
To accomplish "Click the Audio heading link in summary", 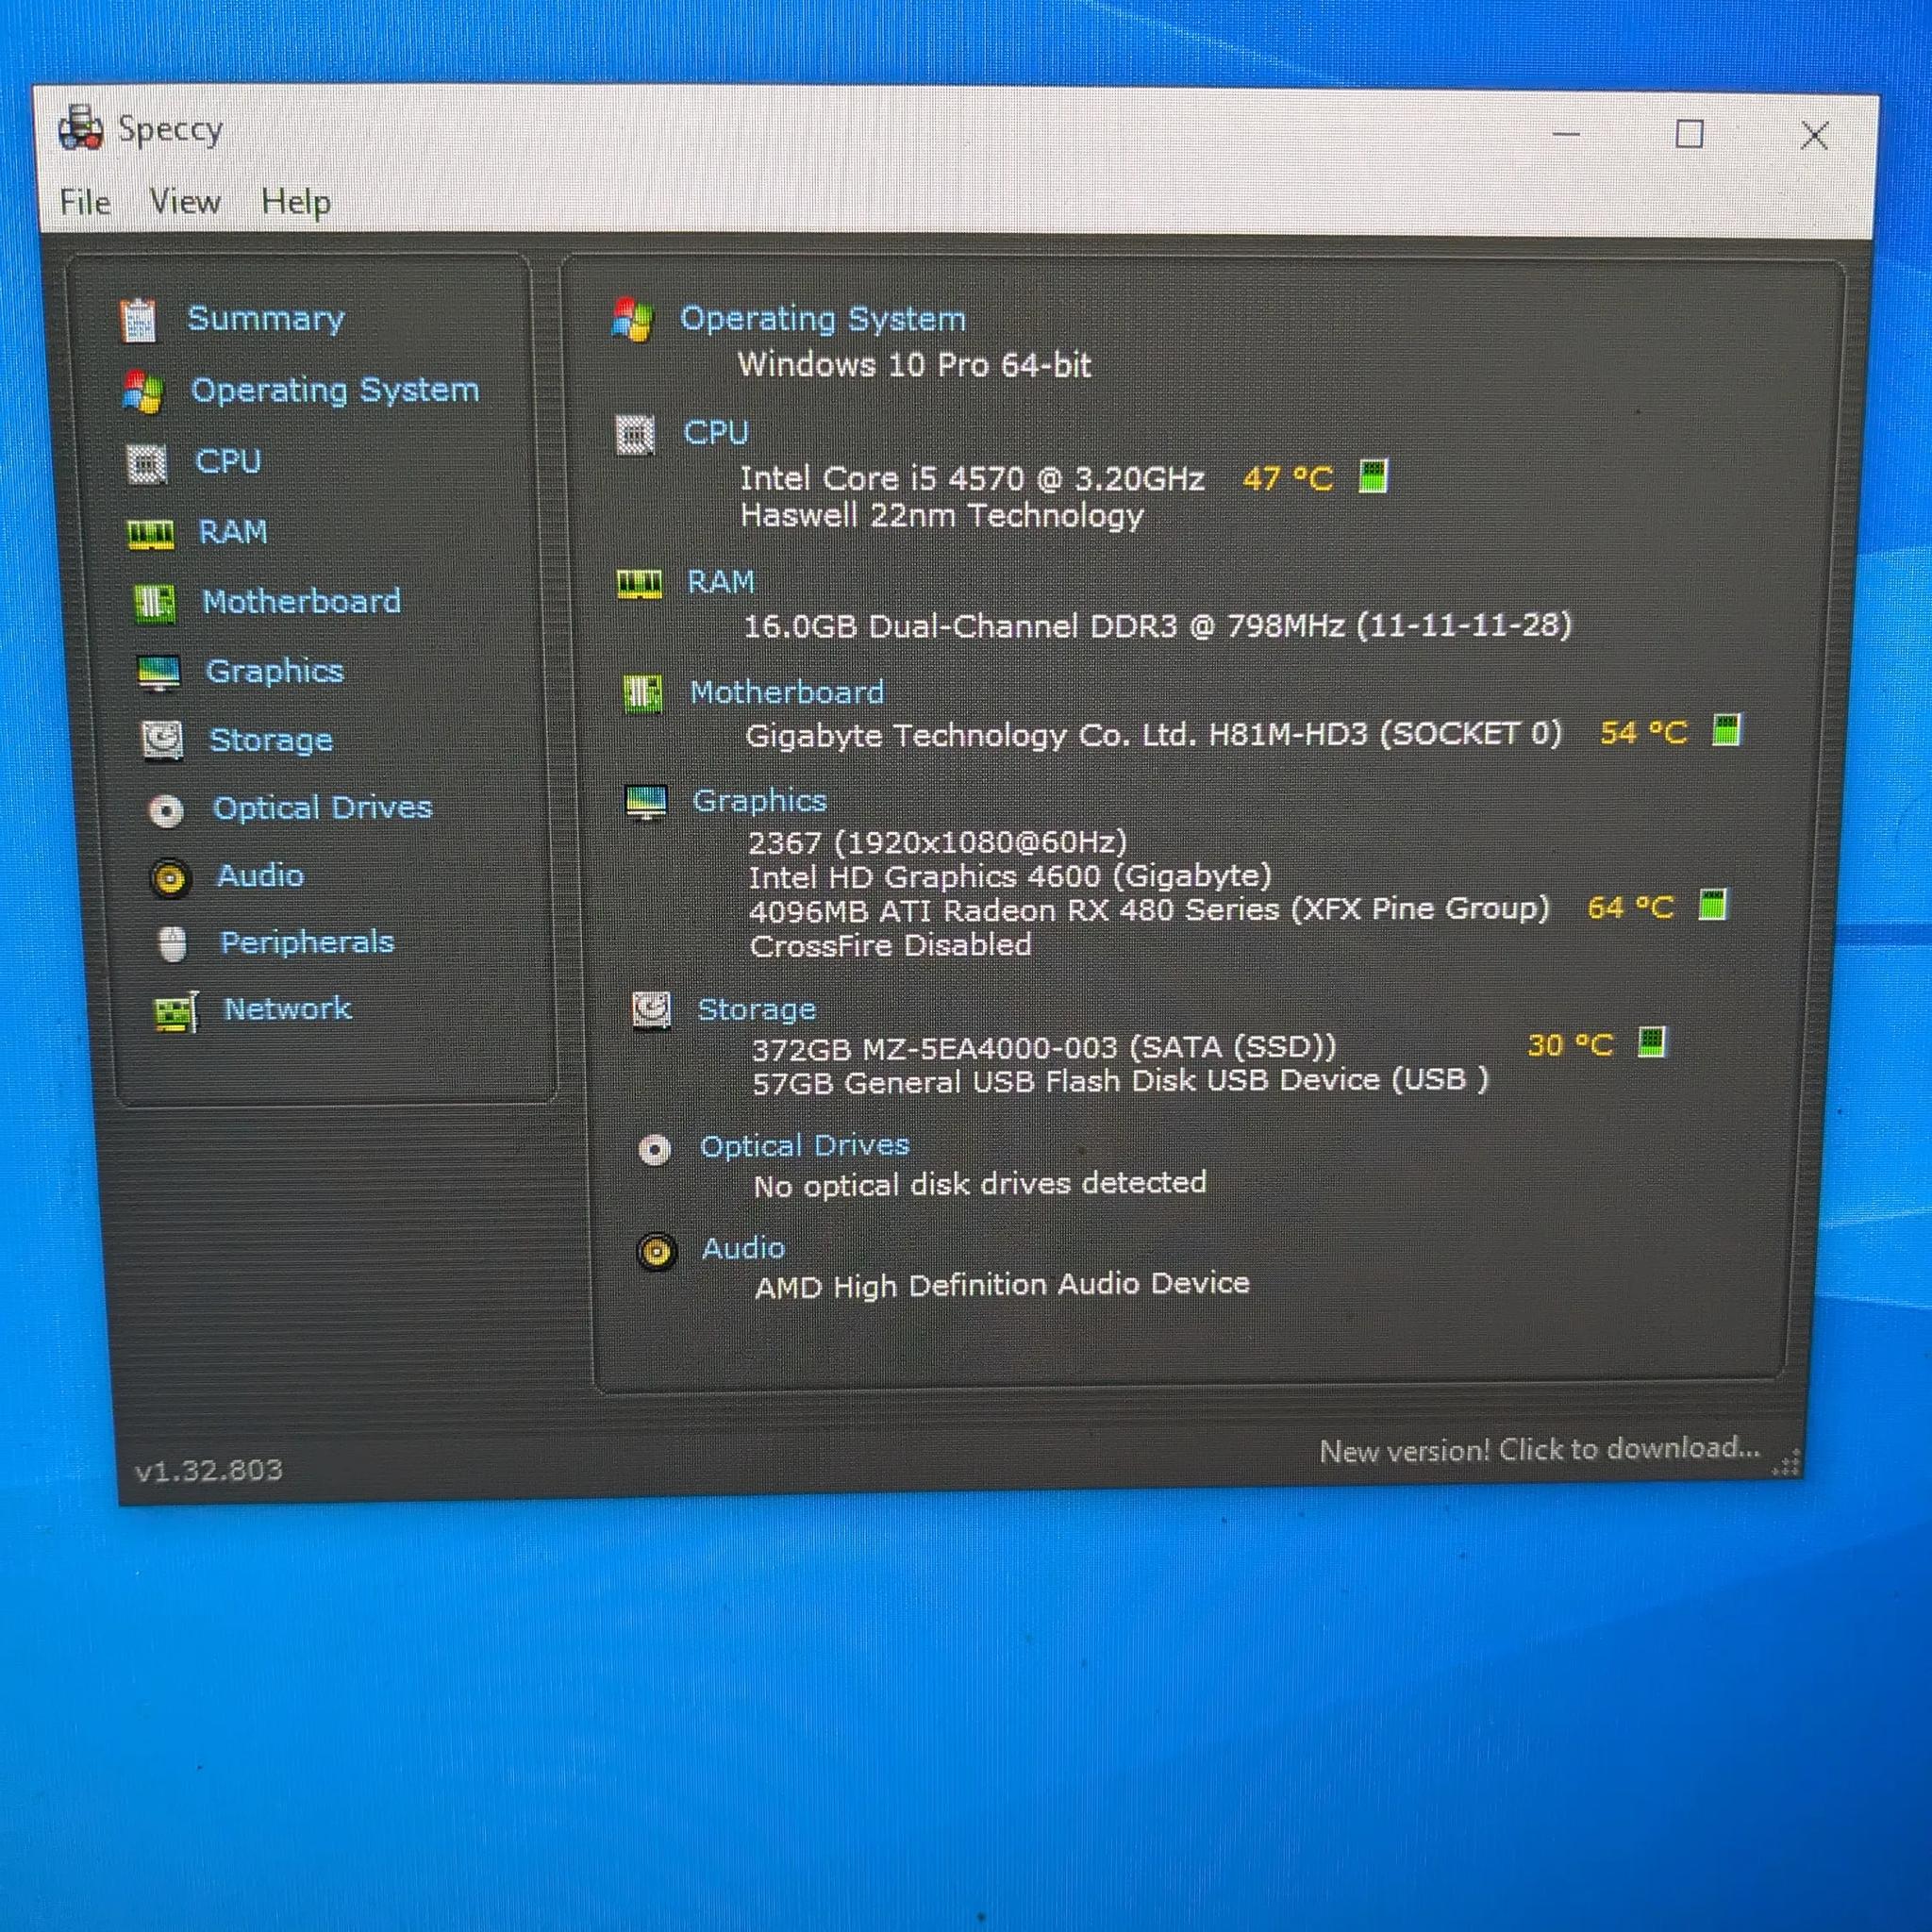I will [x=743, y=1248].
